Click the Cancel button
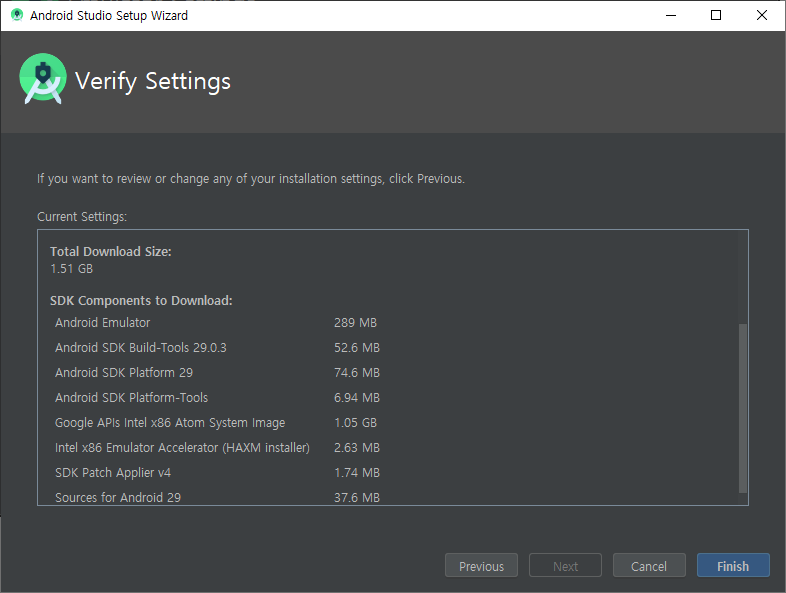Image resolution: width=786 pixels, height=593 pixels. pos(649,565)
